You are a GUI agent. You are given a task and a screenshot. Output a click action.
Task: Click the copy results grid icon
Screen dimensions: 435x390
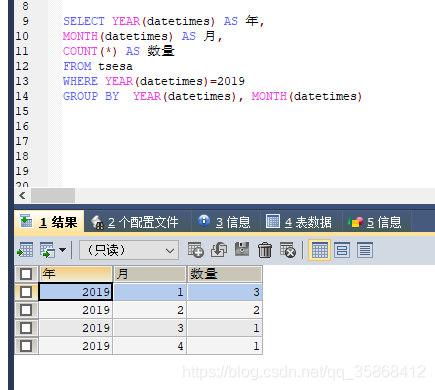coord(47,250)
